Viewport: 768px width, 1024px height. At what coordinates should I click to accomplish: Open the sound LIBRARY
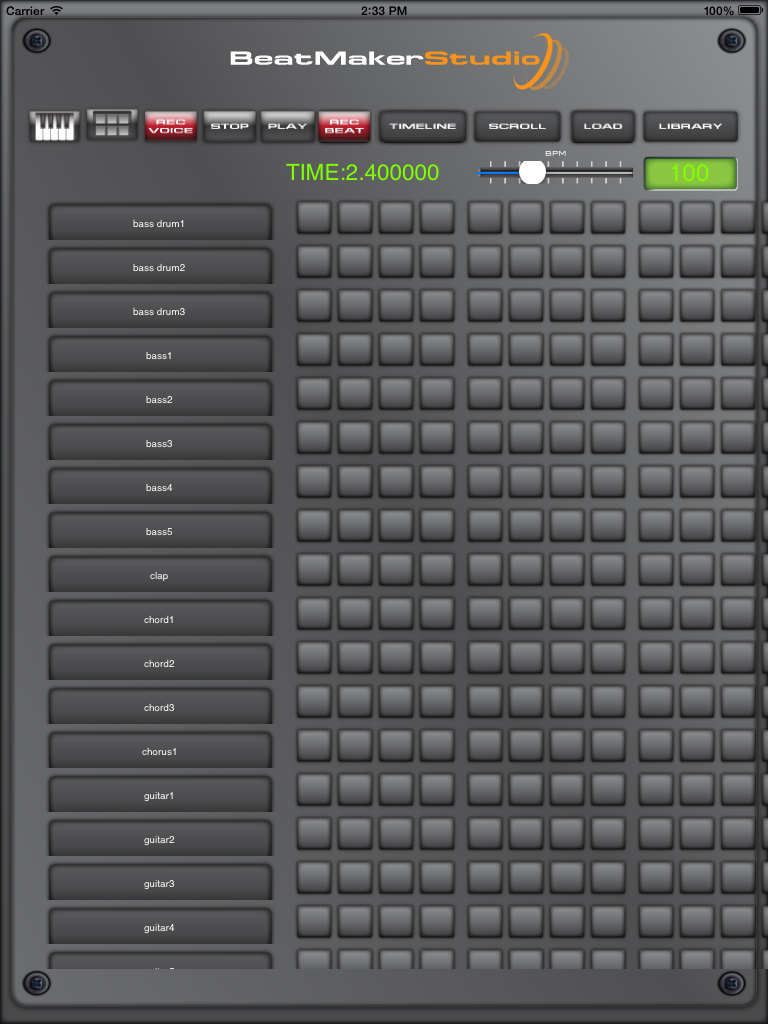click(x=690, y=126)
